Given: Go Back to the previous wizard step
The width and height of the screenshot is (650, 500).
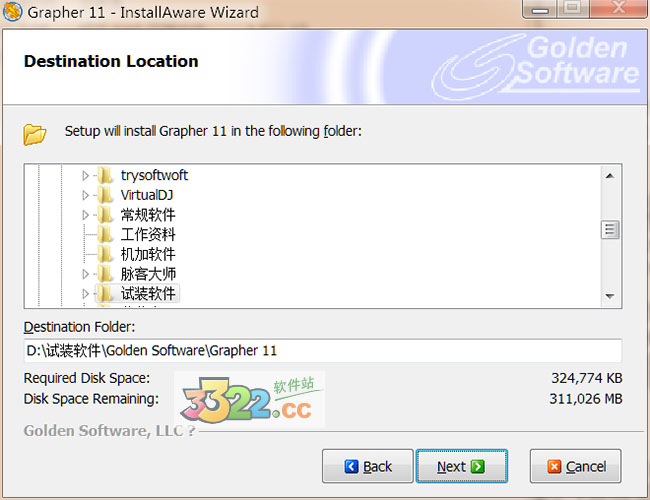Looking at the screenshot, I should point(368,466).
